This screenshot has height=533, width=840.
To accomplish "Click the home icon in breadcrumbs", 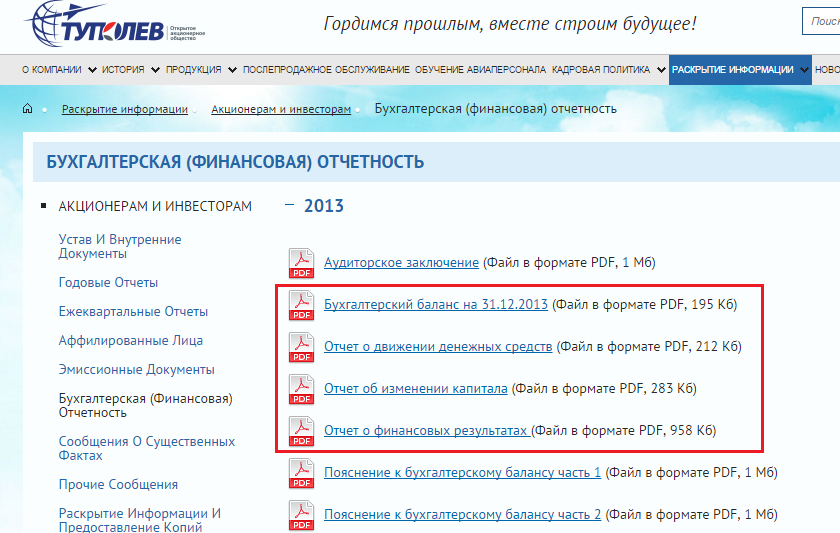I will (28, 109).
